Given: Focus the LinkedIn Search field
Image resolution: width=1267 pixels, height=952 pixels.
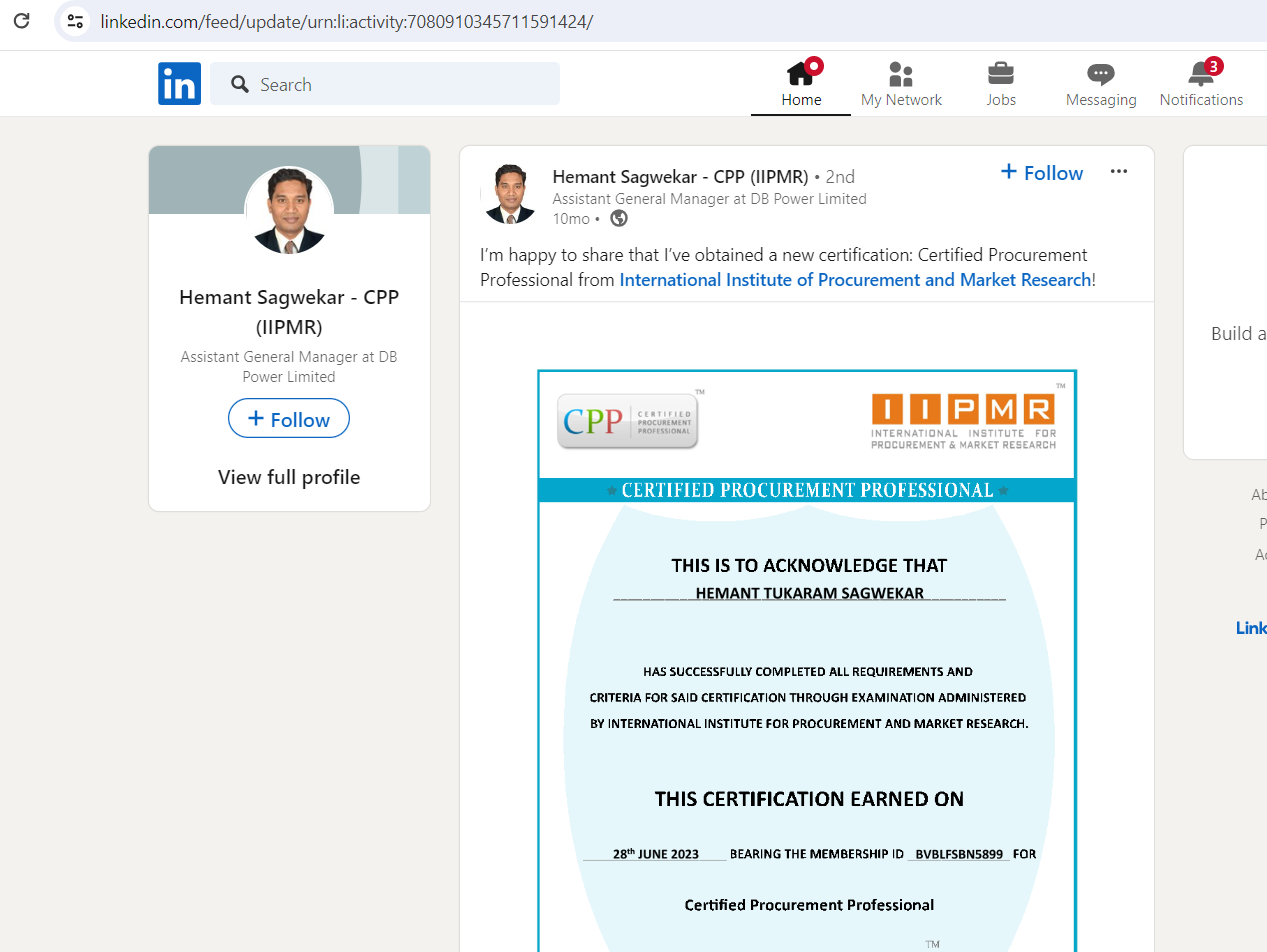Looking at the screenshot, I should point(385,84).
